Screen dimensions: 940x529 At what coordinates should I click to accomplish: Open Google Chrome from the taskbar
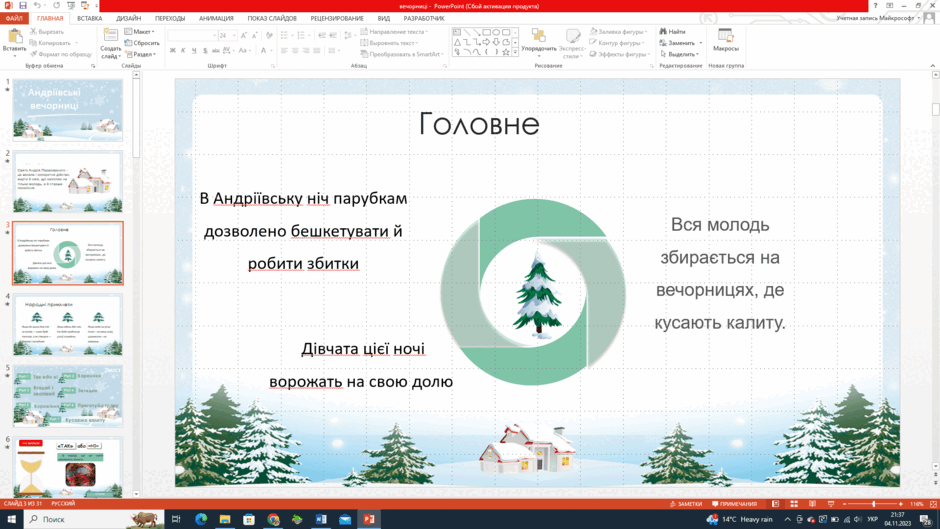(273, 519)
